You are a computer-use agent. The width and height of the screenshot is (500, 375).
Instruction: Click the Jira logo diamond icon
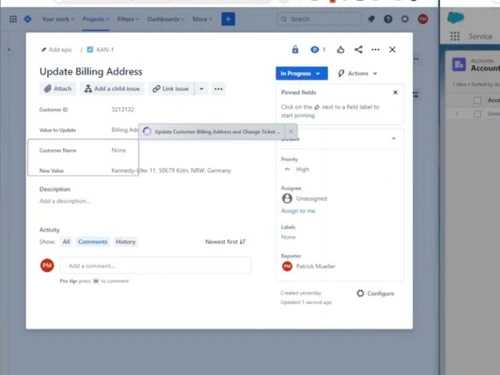pyautogui.click(x=28, y=19)
